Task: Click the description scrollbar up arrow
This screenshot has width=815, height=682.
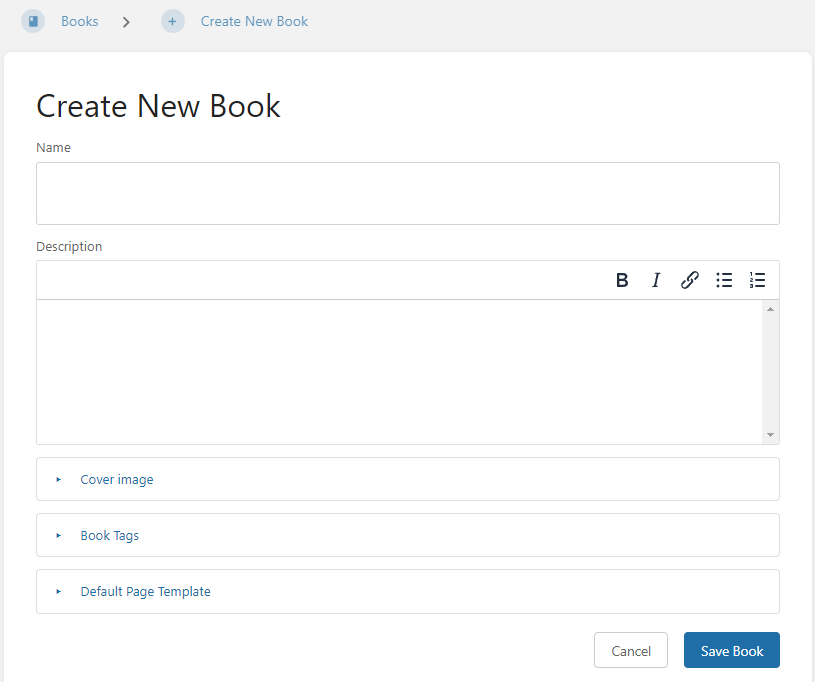Action: tap(770, 309)
